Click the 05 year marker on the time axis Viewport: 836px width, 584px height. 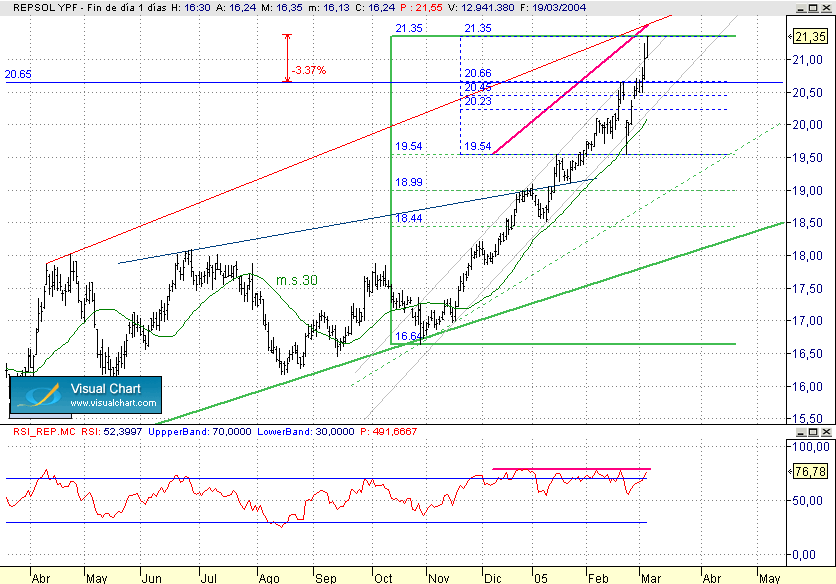pyautogui.click(x=541, y=578)
